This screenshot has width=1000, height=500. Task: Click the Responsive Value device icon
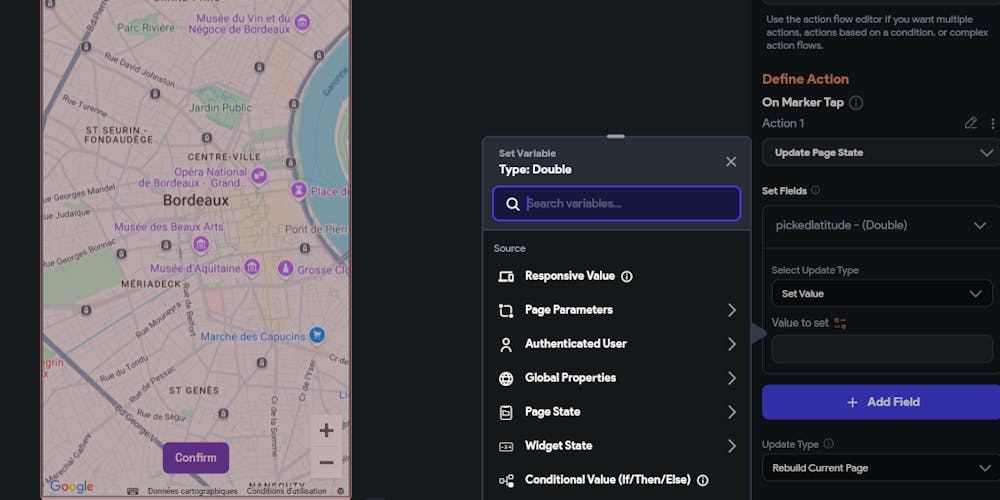point(506,277)
